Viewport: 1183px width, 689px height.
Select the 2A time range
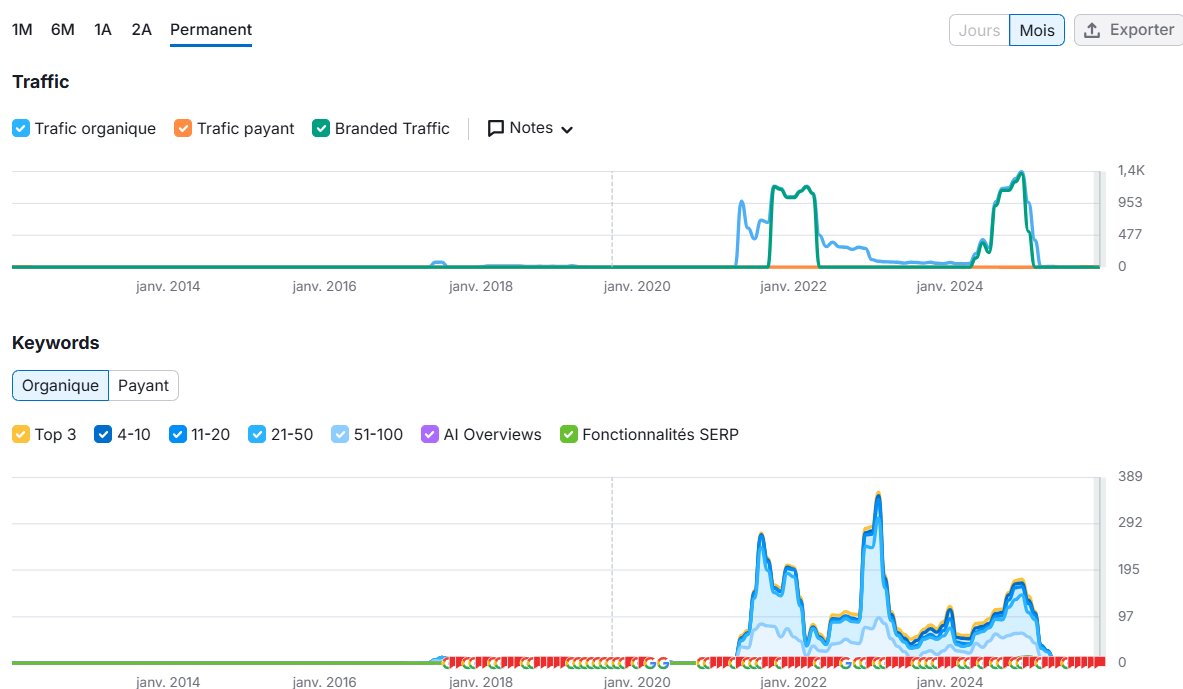141,29
